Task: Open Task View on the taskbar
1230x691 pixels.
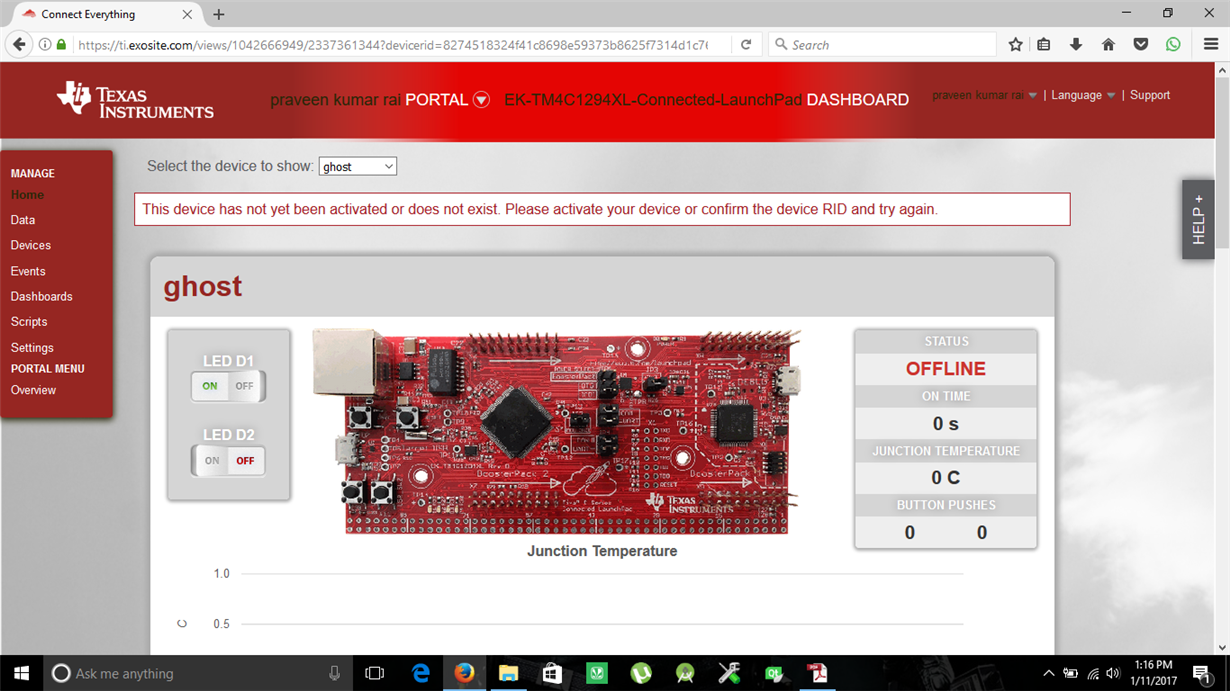Action: [x=375, y=673]
